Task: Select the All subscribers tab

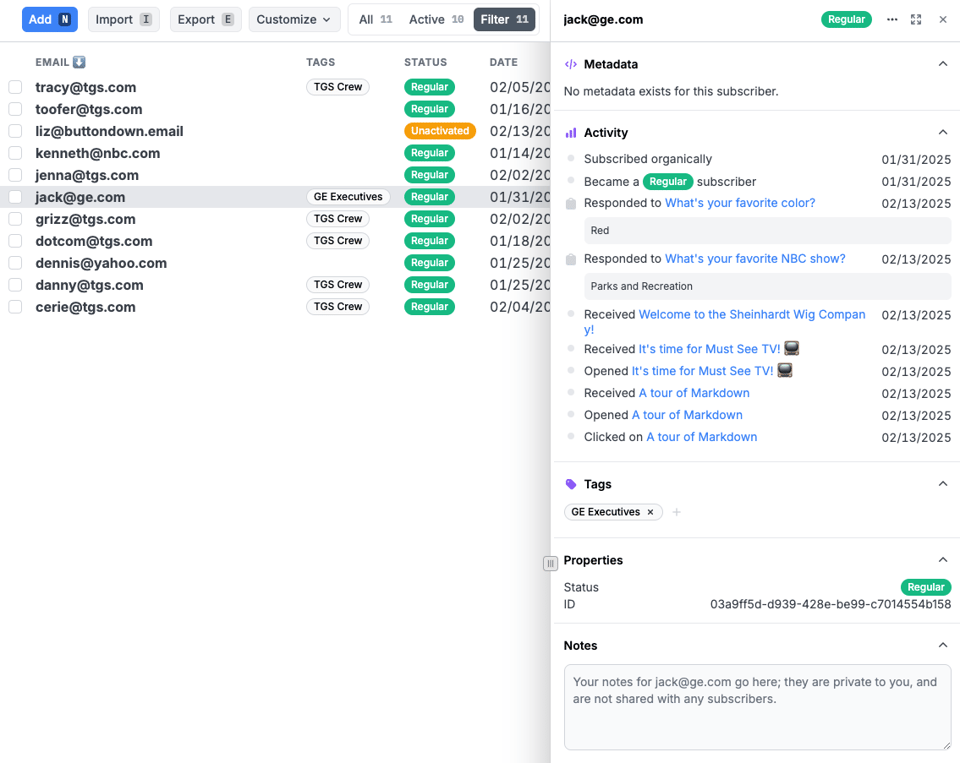Action: point(375,19)
